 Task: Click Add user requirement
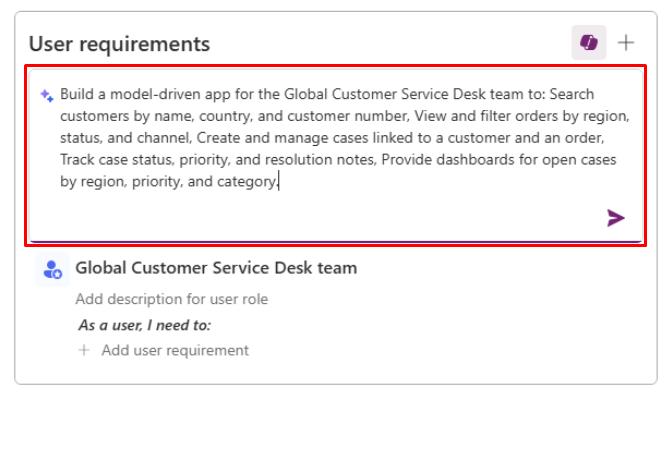[175, 350]
